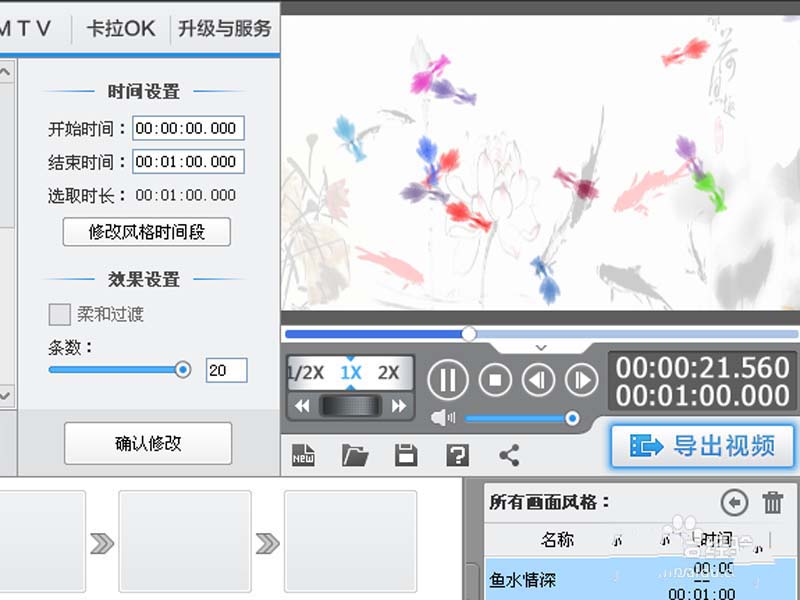Open the 卡拉OK menu
The image size is (800, 600).
tap(119, 28)
